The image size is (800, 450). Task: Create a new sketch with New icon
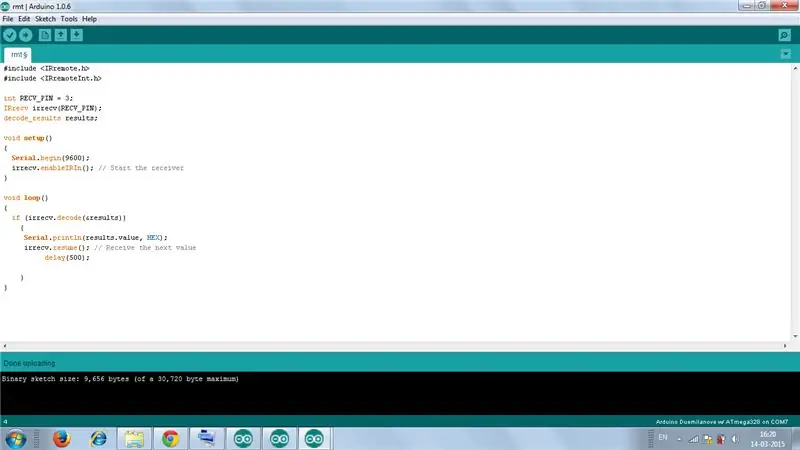point(45,35)
